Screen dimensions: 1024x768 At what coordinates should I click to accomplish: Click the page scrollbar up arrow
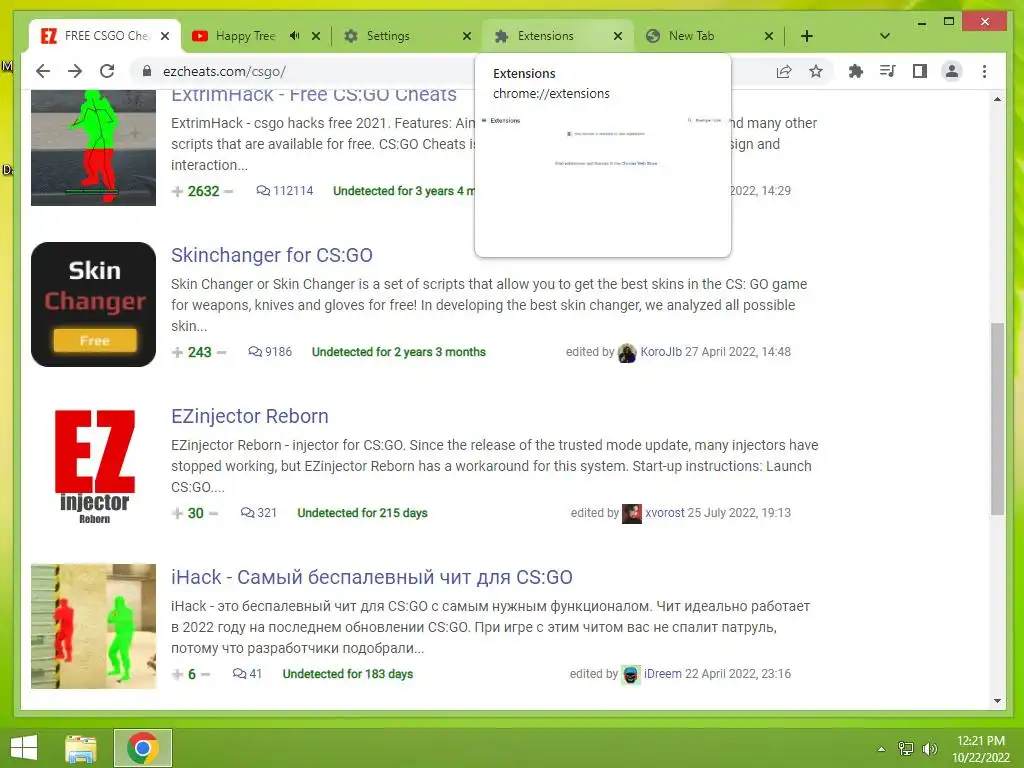[997, 99]
